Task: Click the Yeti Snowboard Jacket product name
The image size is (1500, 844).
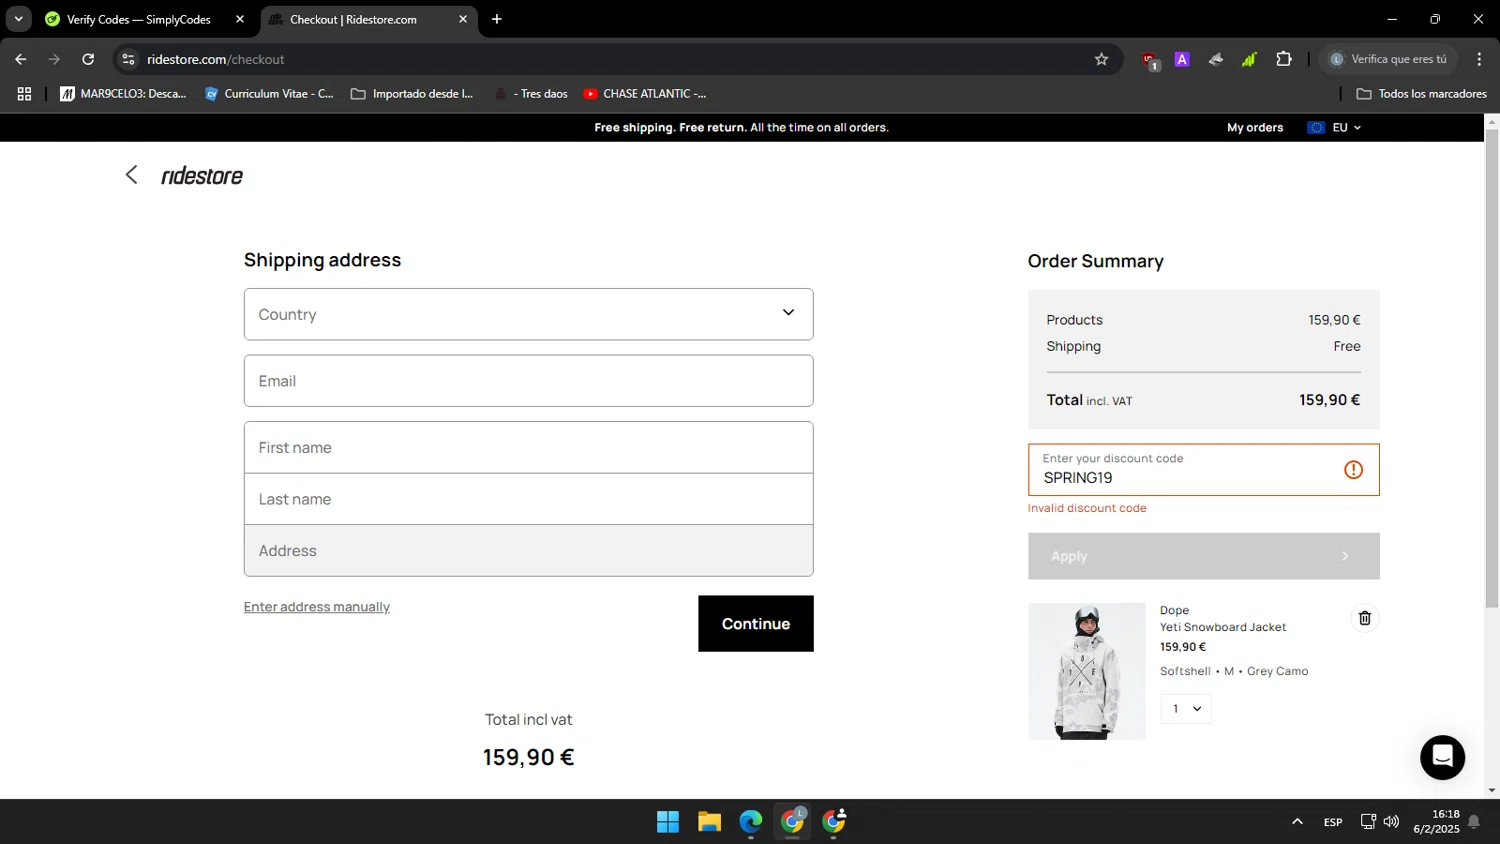Action: click(1223, 627)
